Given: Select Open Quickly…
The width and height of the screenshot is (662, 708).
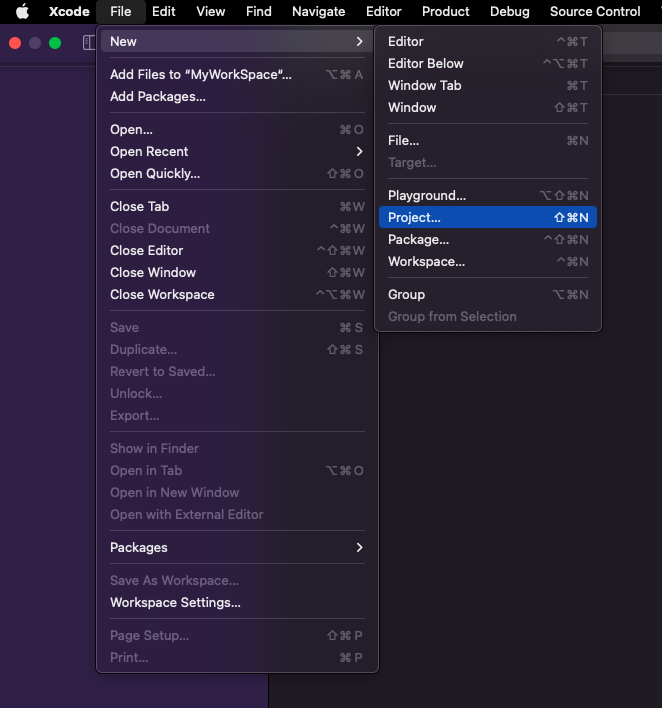Looking at the screenshot, I should coord(237,174).
